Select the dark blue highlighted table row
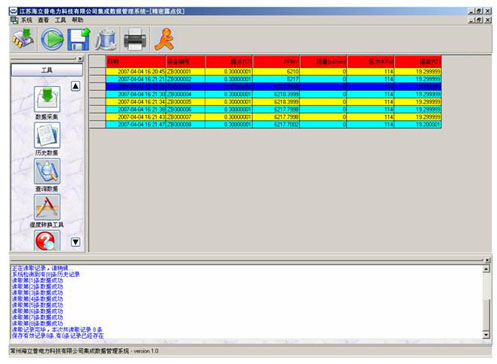 pyautogui.click(x=273, y=87)
